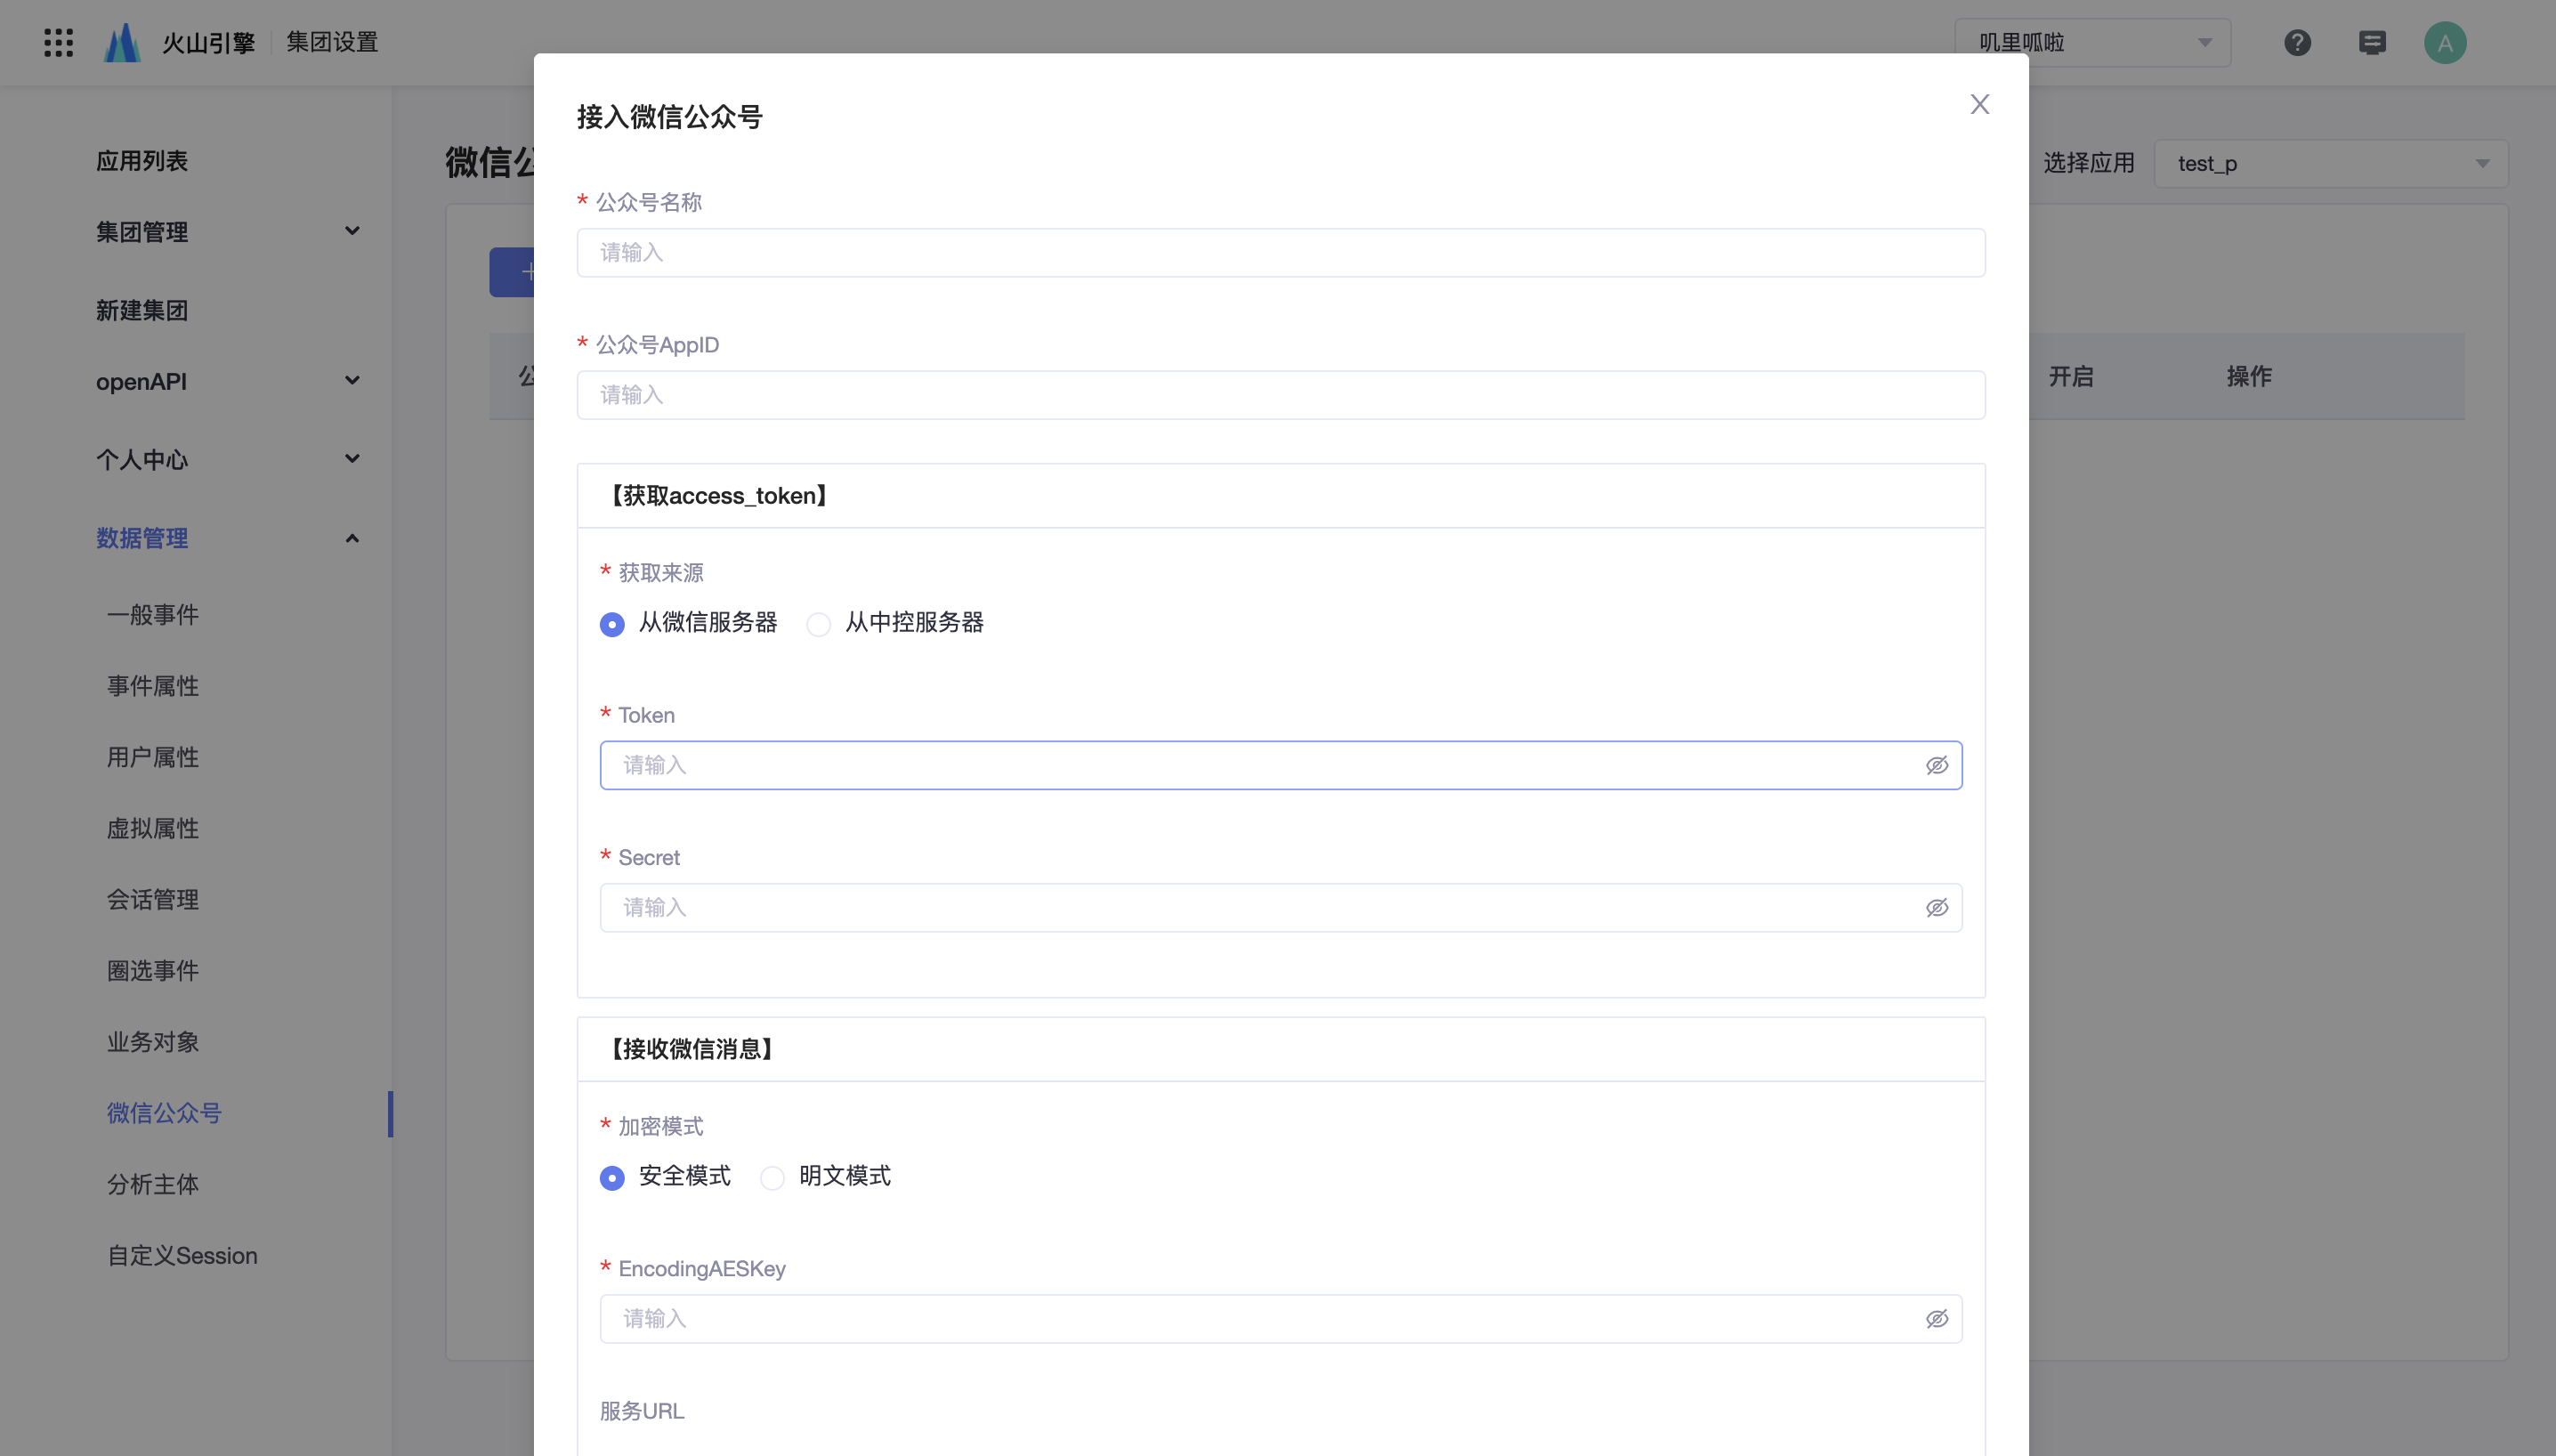The image size is (2556, 1456).
Task: Expand the 集团管理 menu
Action: (x=228, y=232)
